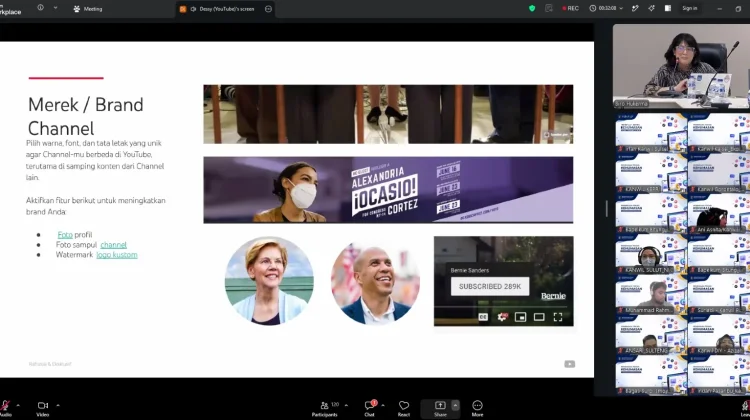
Task: Toggle closed captions in Bernie video player
Action: coord(483,317)
